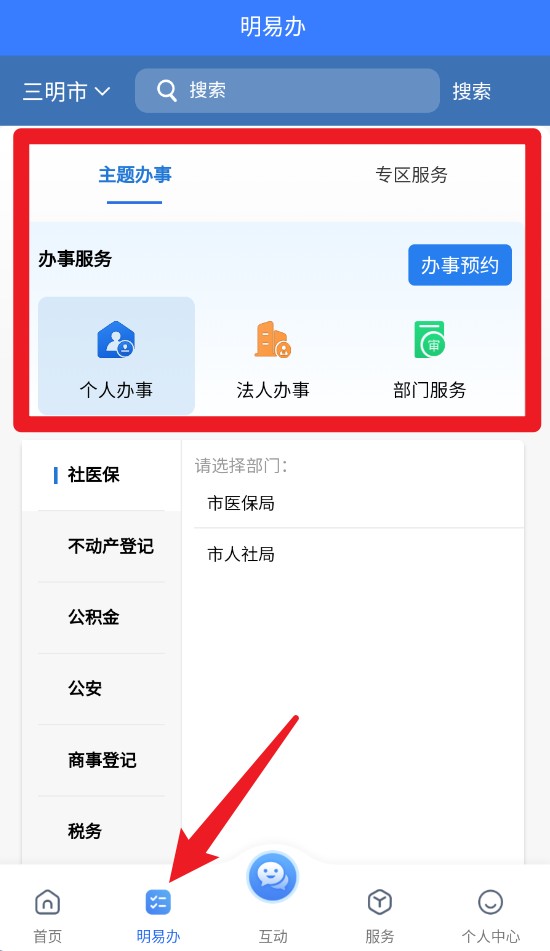This screenshot has height=951, width=550.
Task: Open 个人中心 smiley icon
Action: tap(490, 902)
